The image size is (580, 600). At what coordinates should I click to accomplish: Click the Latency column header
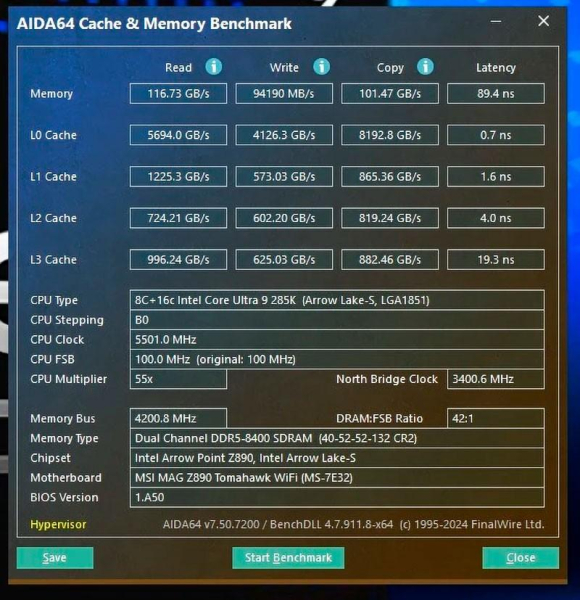click(x=496, y=68)
